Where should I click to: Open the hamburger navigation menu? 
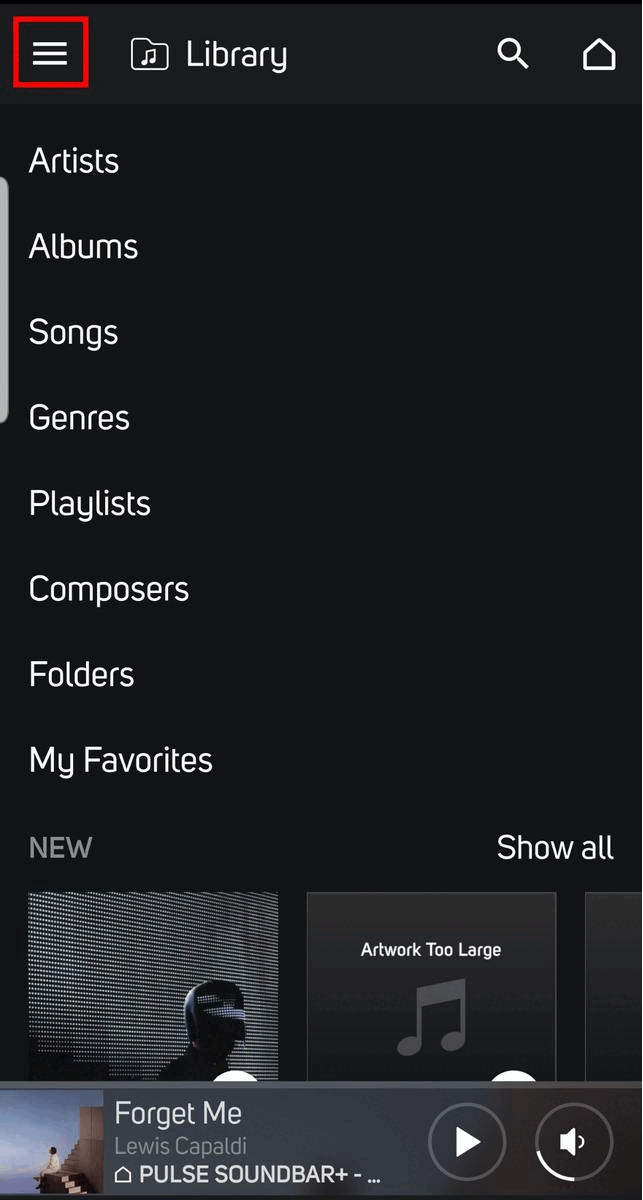click(50, 53)
